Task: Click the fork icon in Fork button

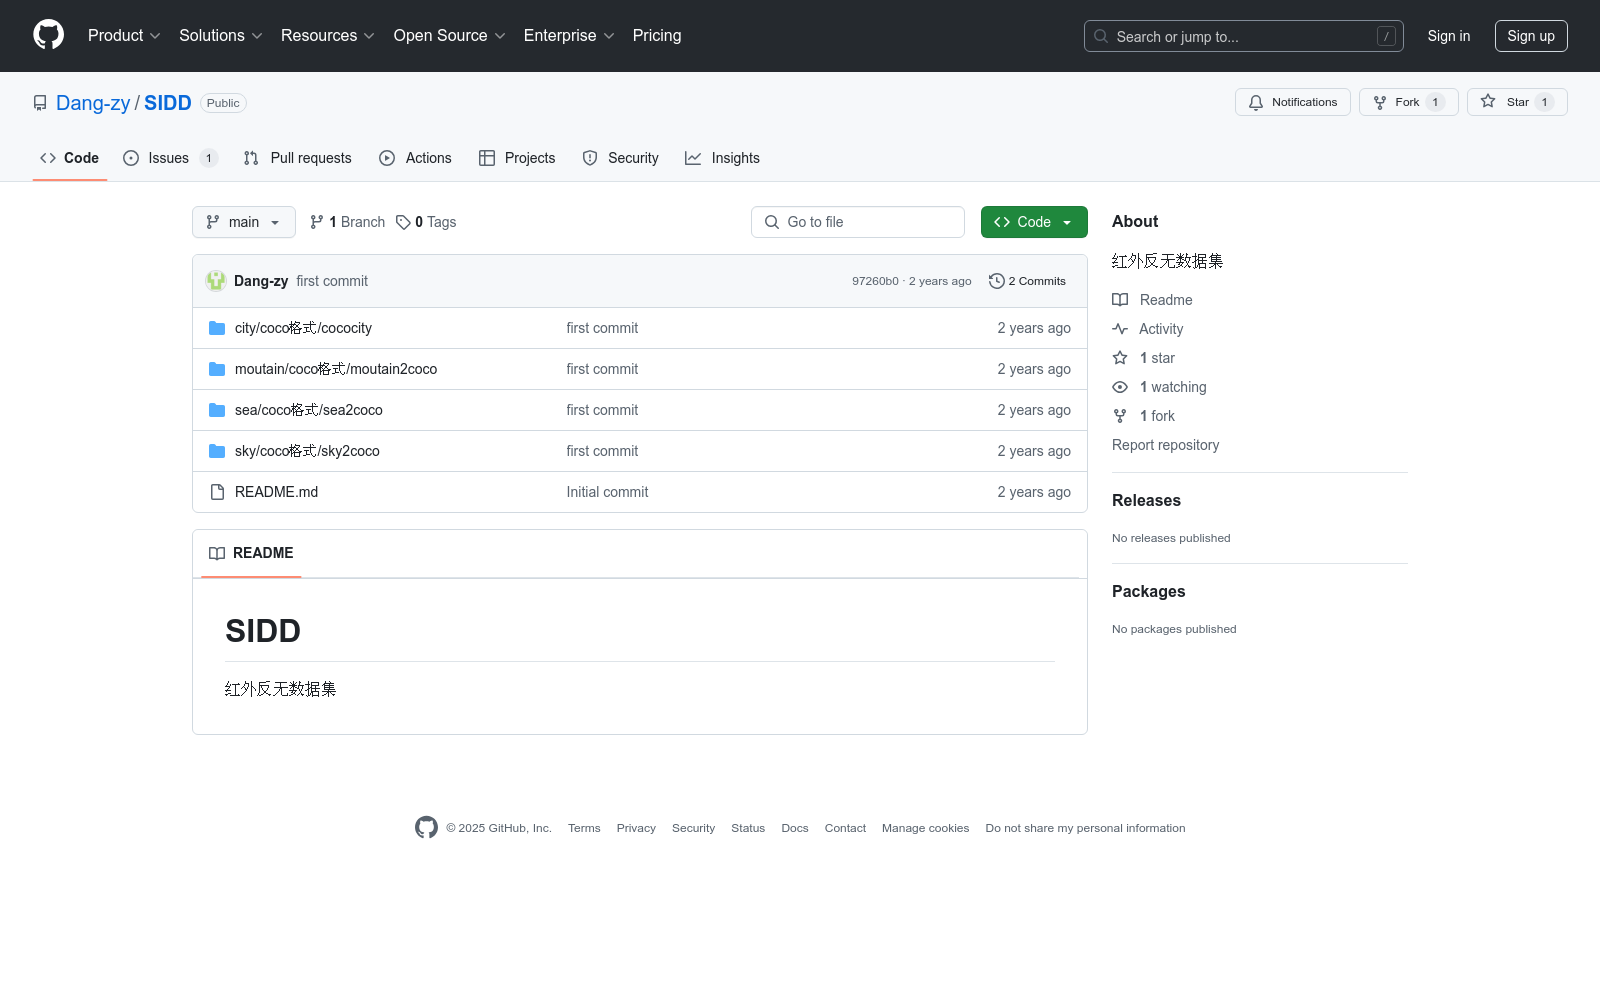Action: point(1380,102)
